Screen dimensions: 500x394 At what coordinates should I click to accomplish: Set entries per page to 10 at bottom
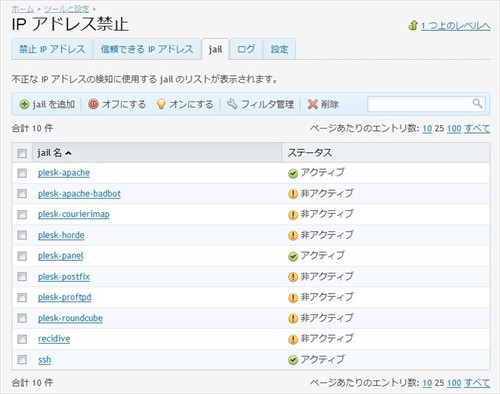click(427, 383)
